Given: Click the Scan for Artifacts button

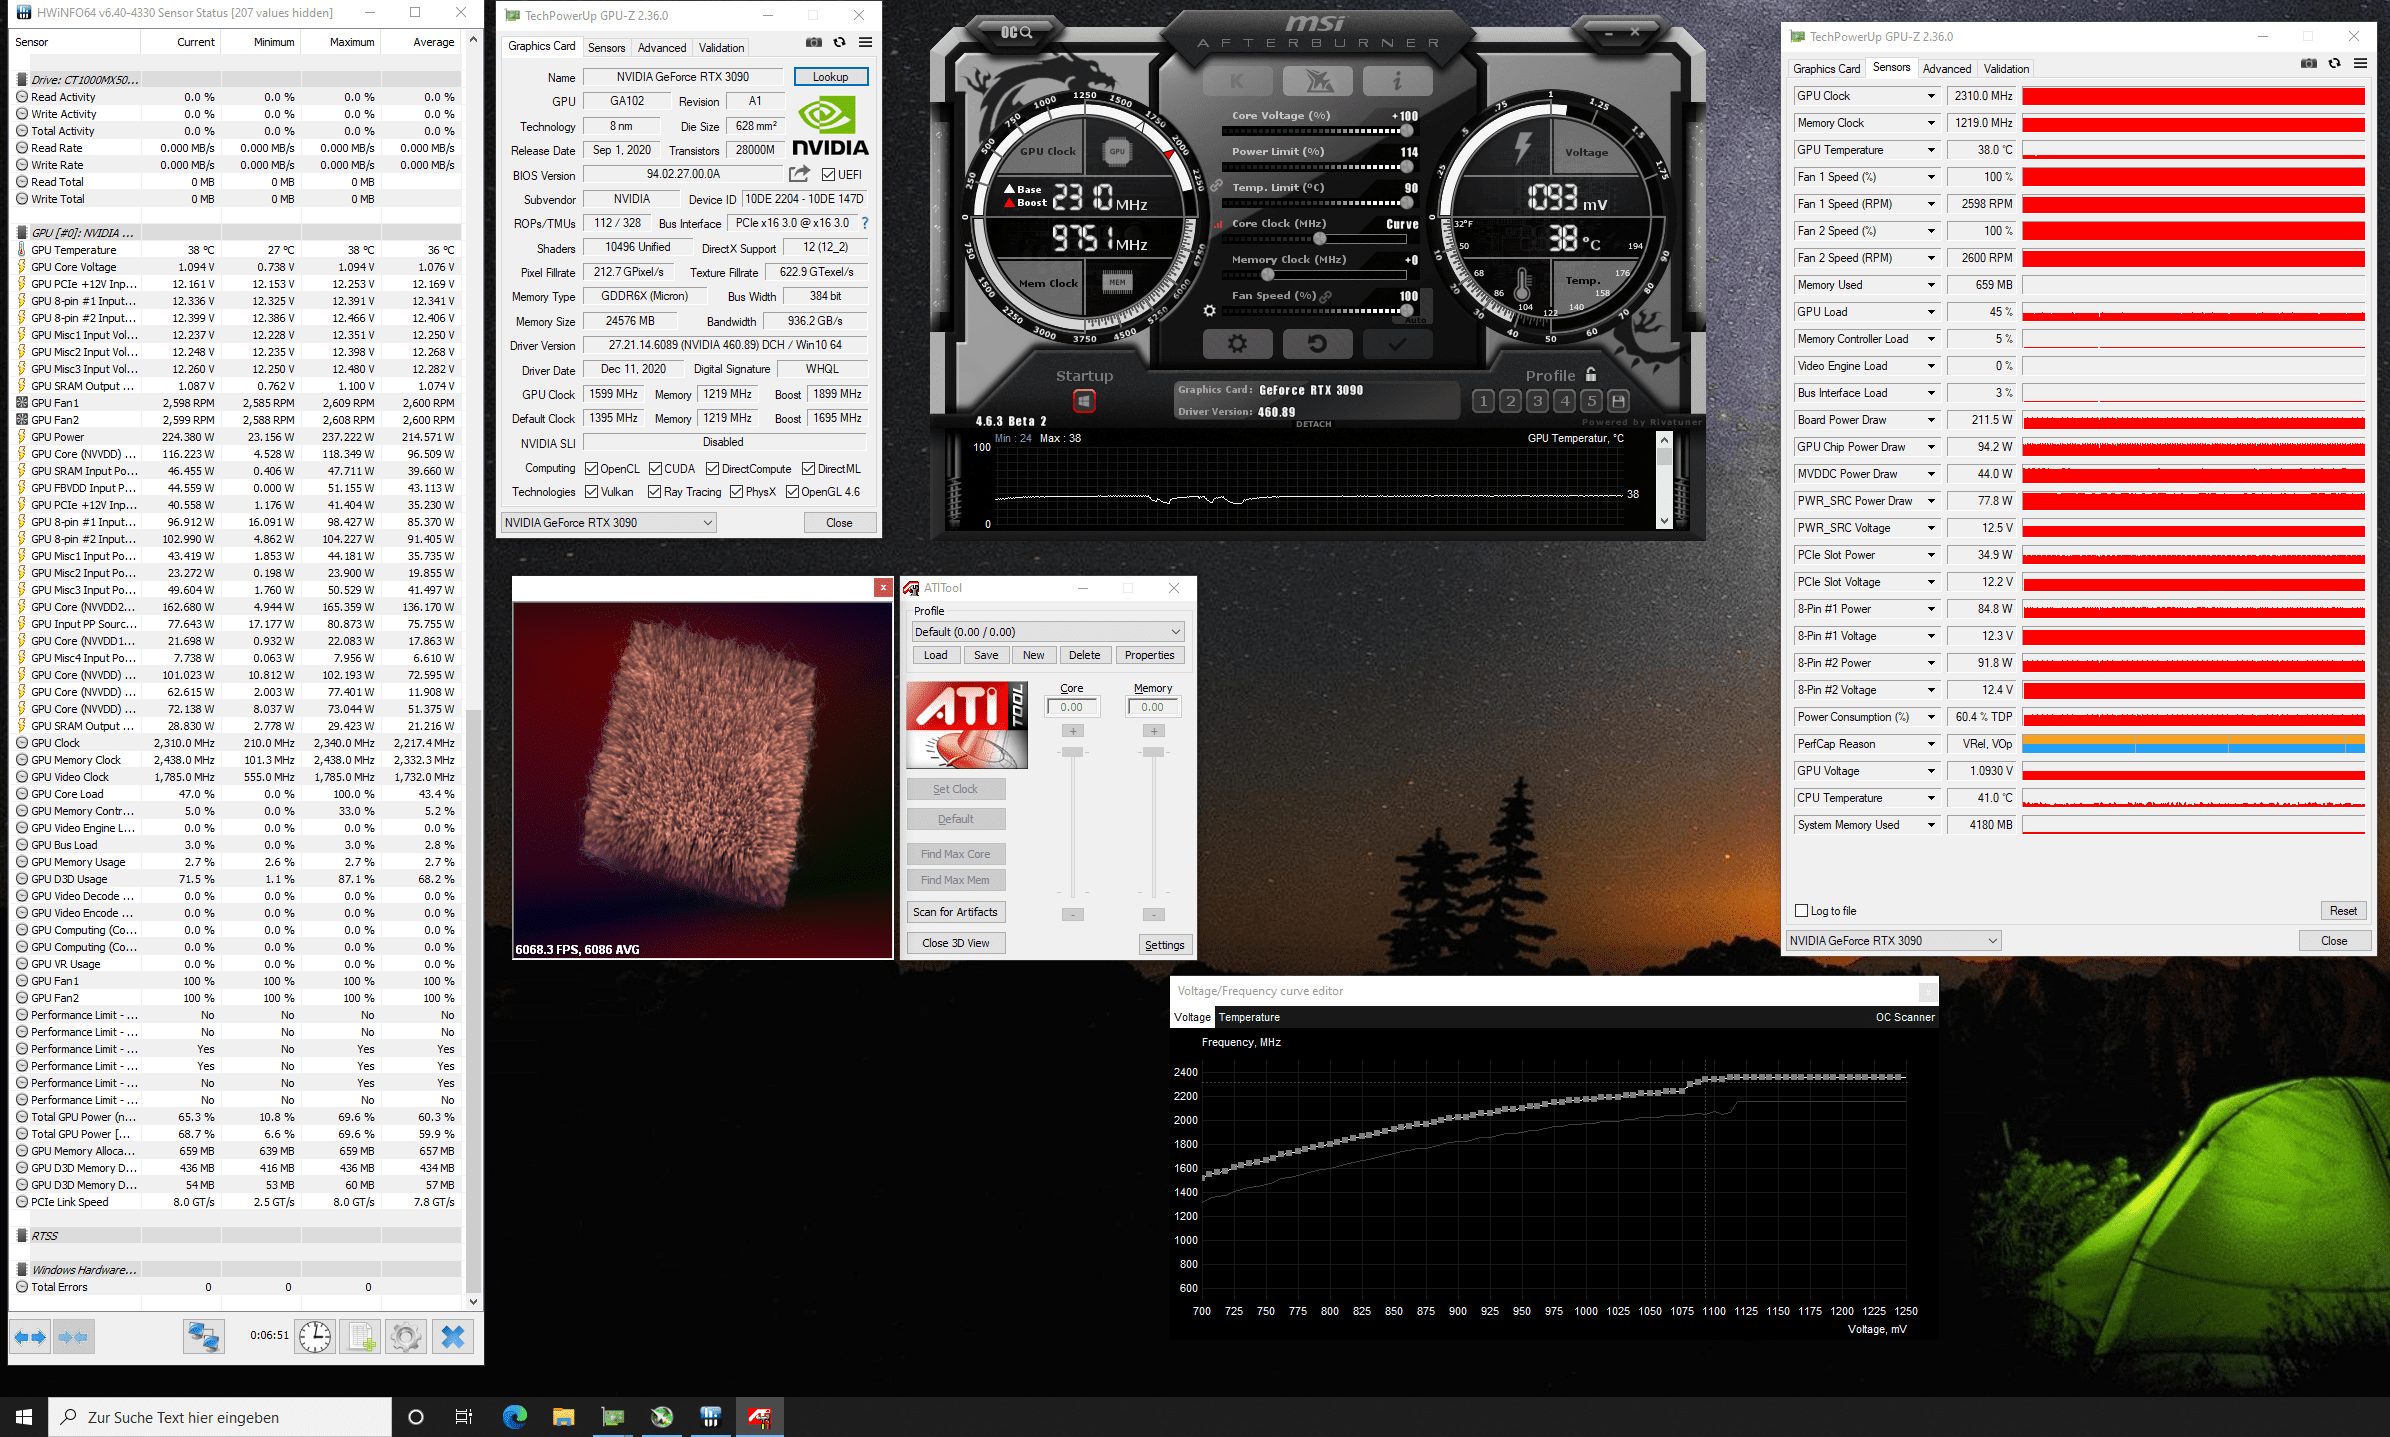Looking at the screenshot, I should pos(955,912).
